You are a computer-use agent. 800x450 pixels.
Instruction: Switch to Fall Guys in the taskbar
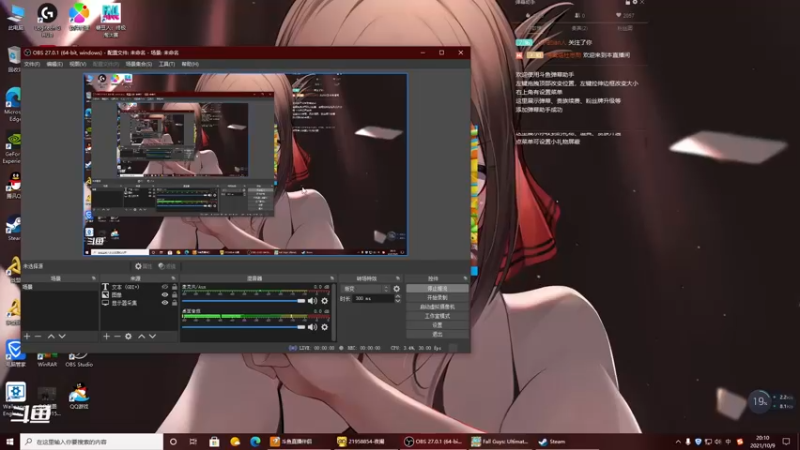500,442
